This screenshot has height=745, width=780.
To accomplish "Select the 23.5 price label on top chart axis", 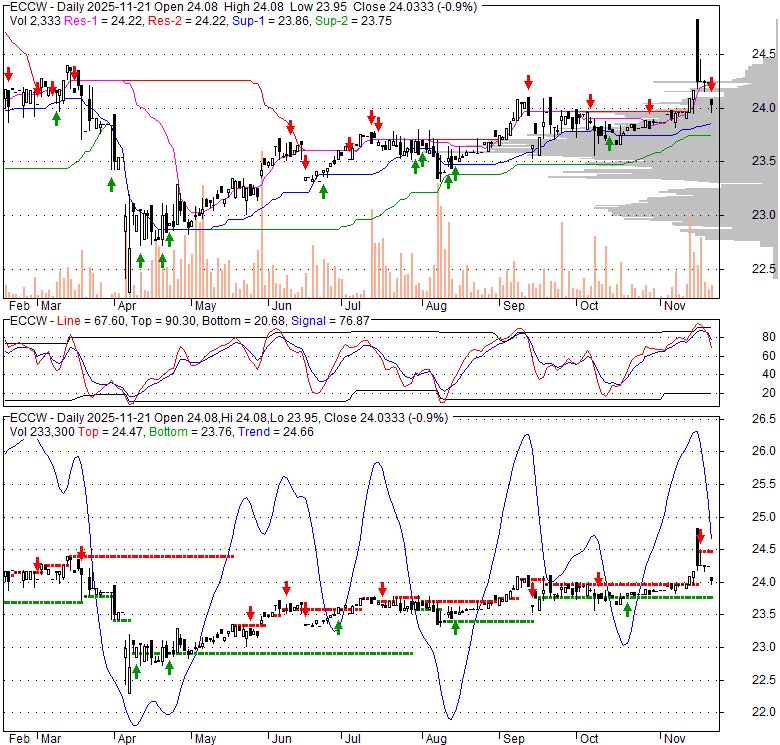I will 763,161.
